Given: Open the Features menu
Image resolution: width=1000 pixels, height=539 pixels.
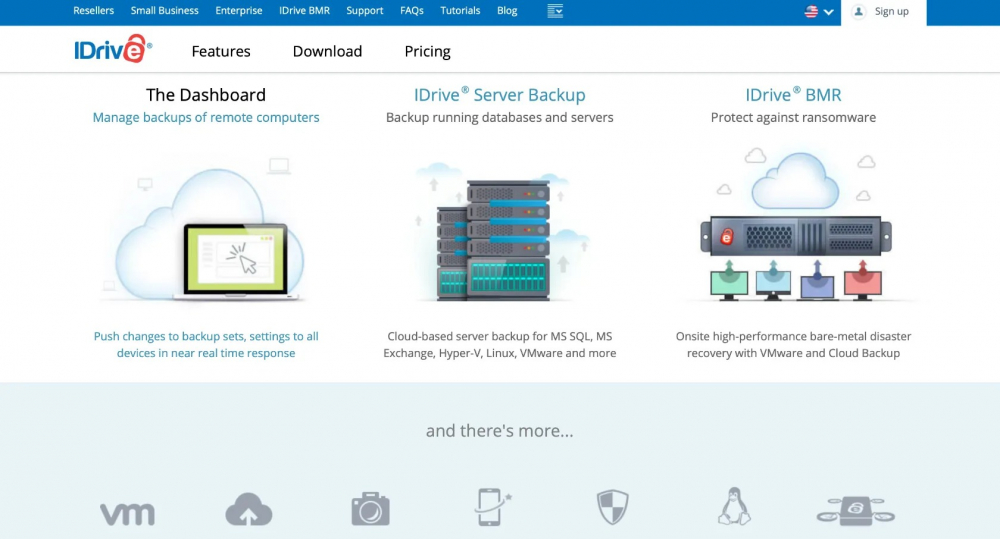Looking at the screenshot, I should [x=221, y=51].
